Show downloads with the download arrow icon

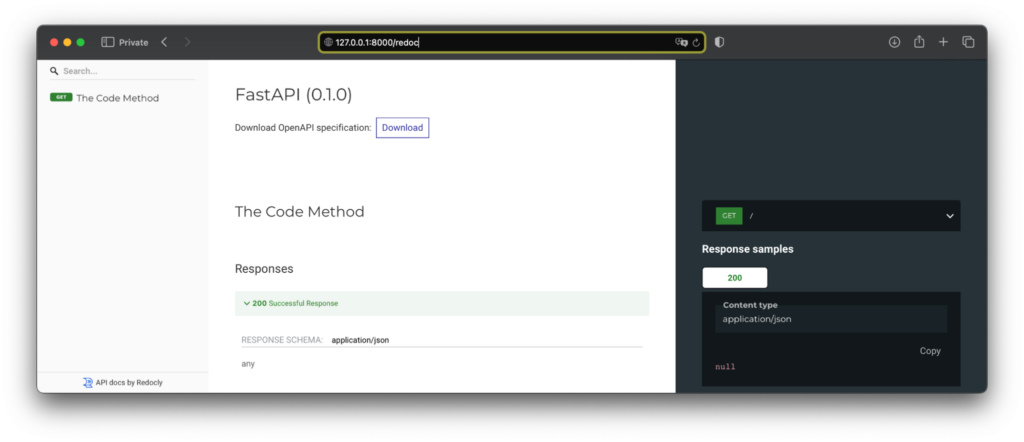(x=895, y=42)
